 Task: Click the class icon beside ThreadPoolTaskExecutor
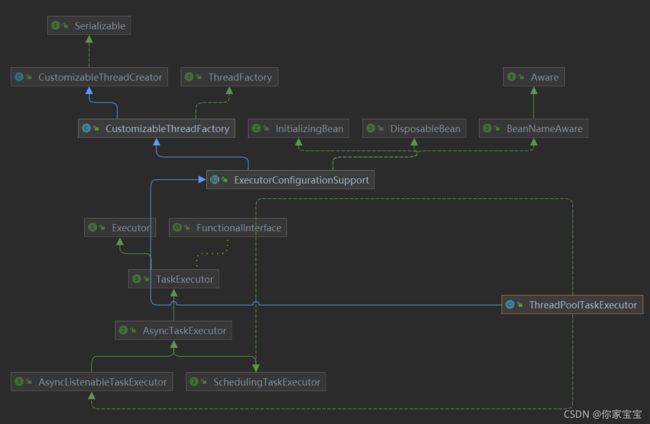510,305
